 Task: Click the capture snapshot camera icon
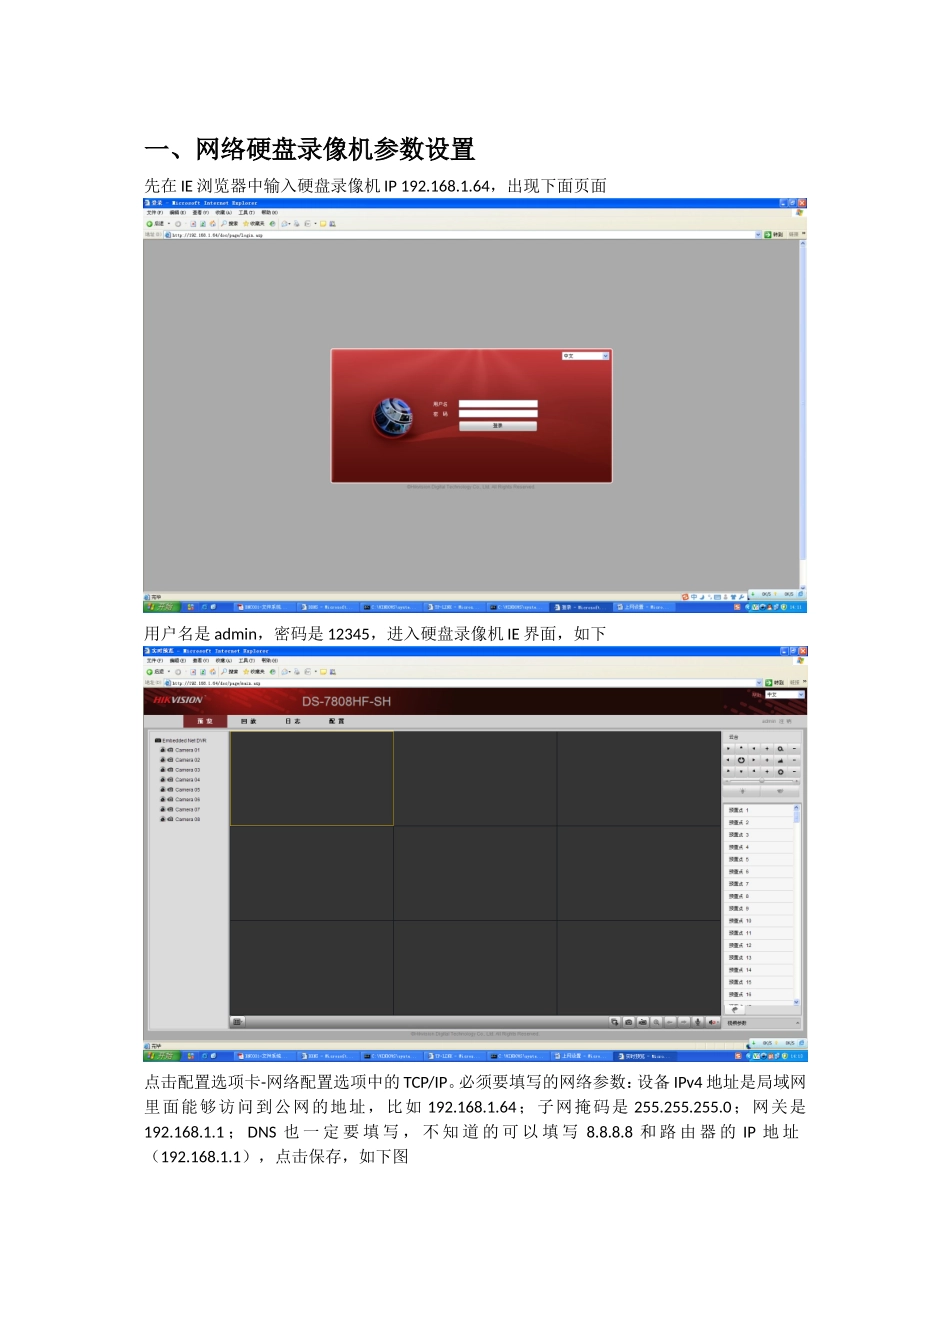(629, 1022)
